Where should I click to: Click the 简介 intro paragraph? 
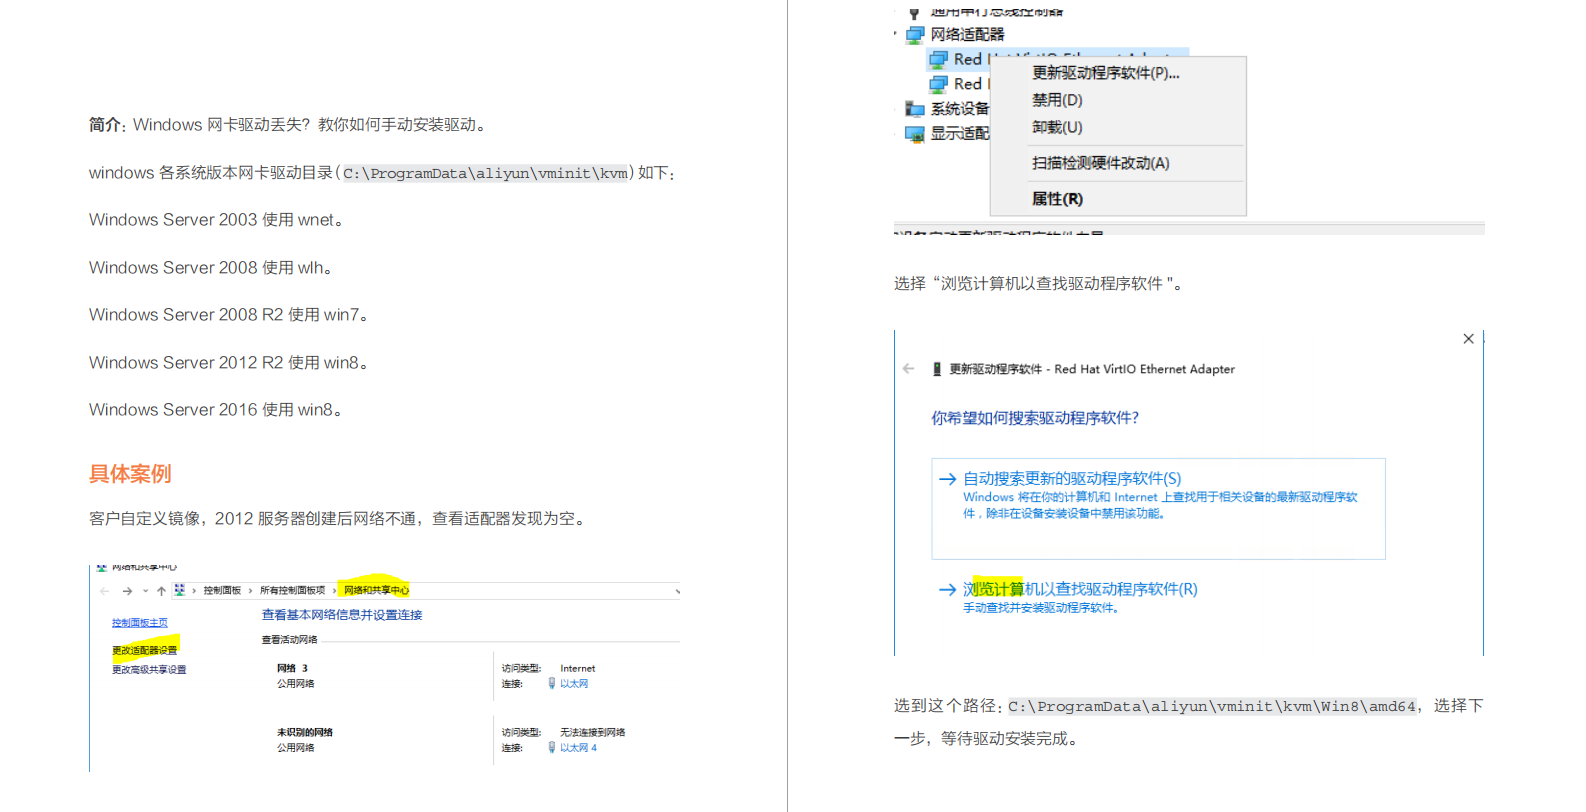coord(288,125)
